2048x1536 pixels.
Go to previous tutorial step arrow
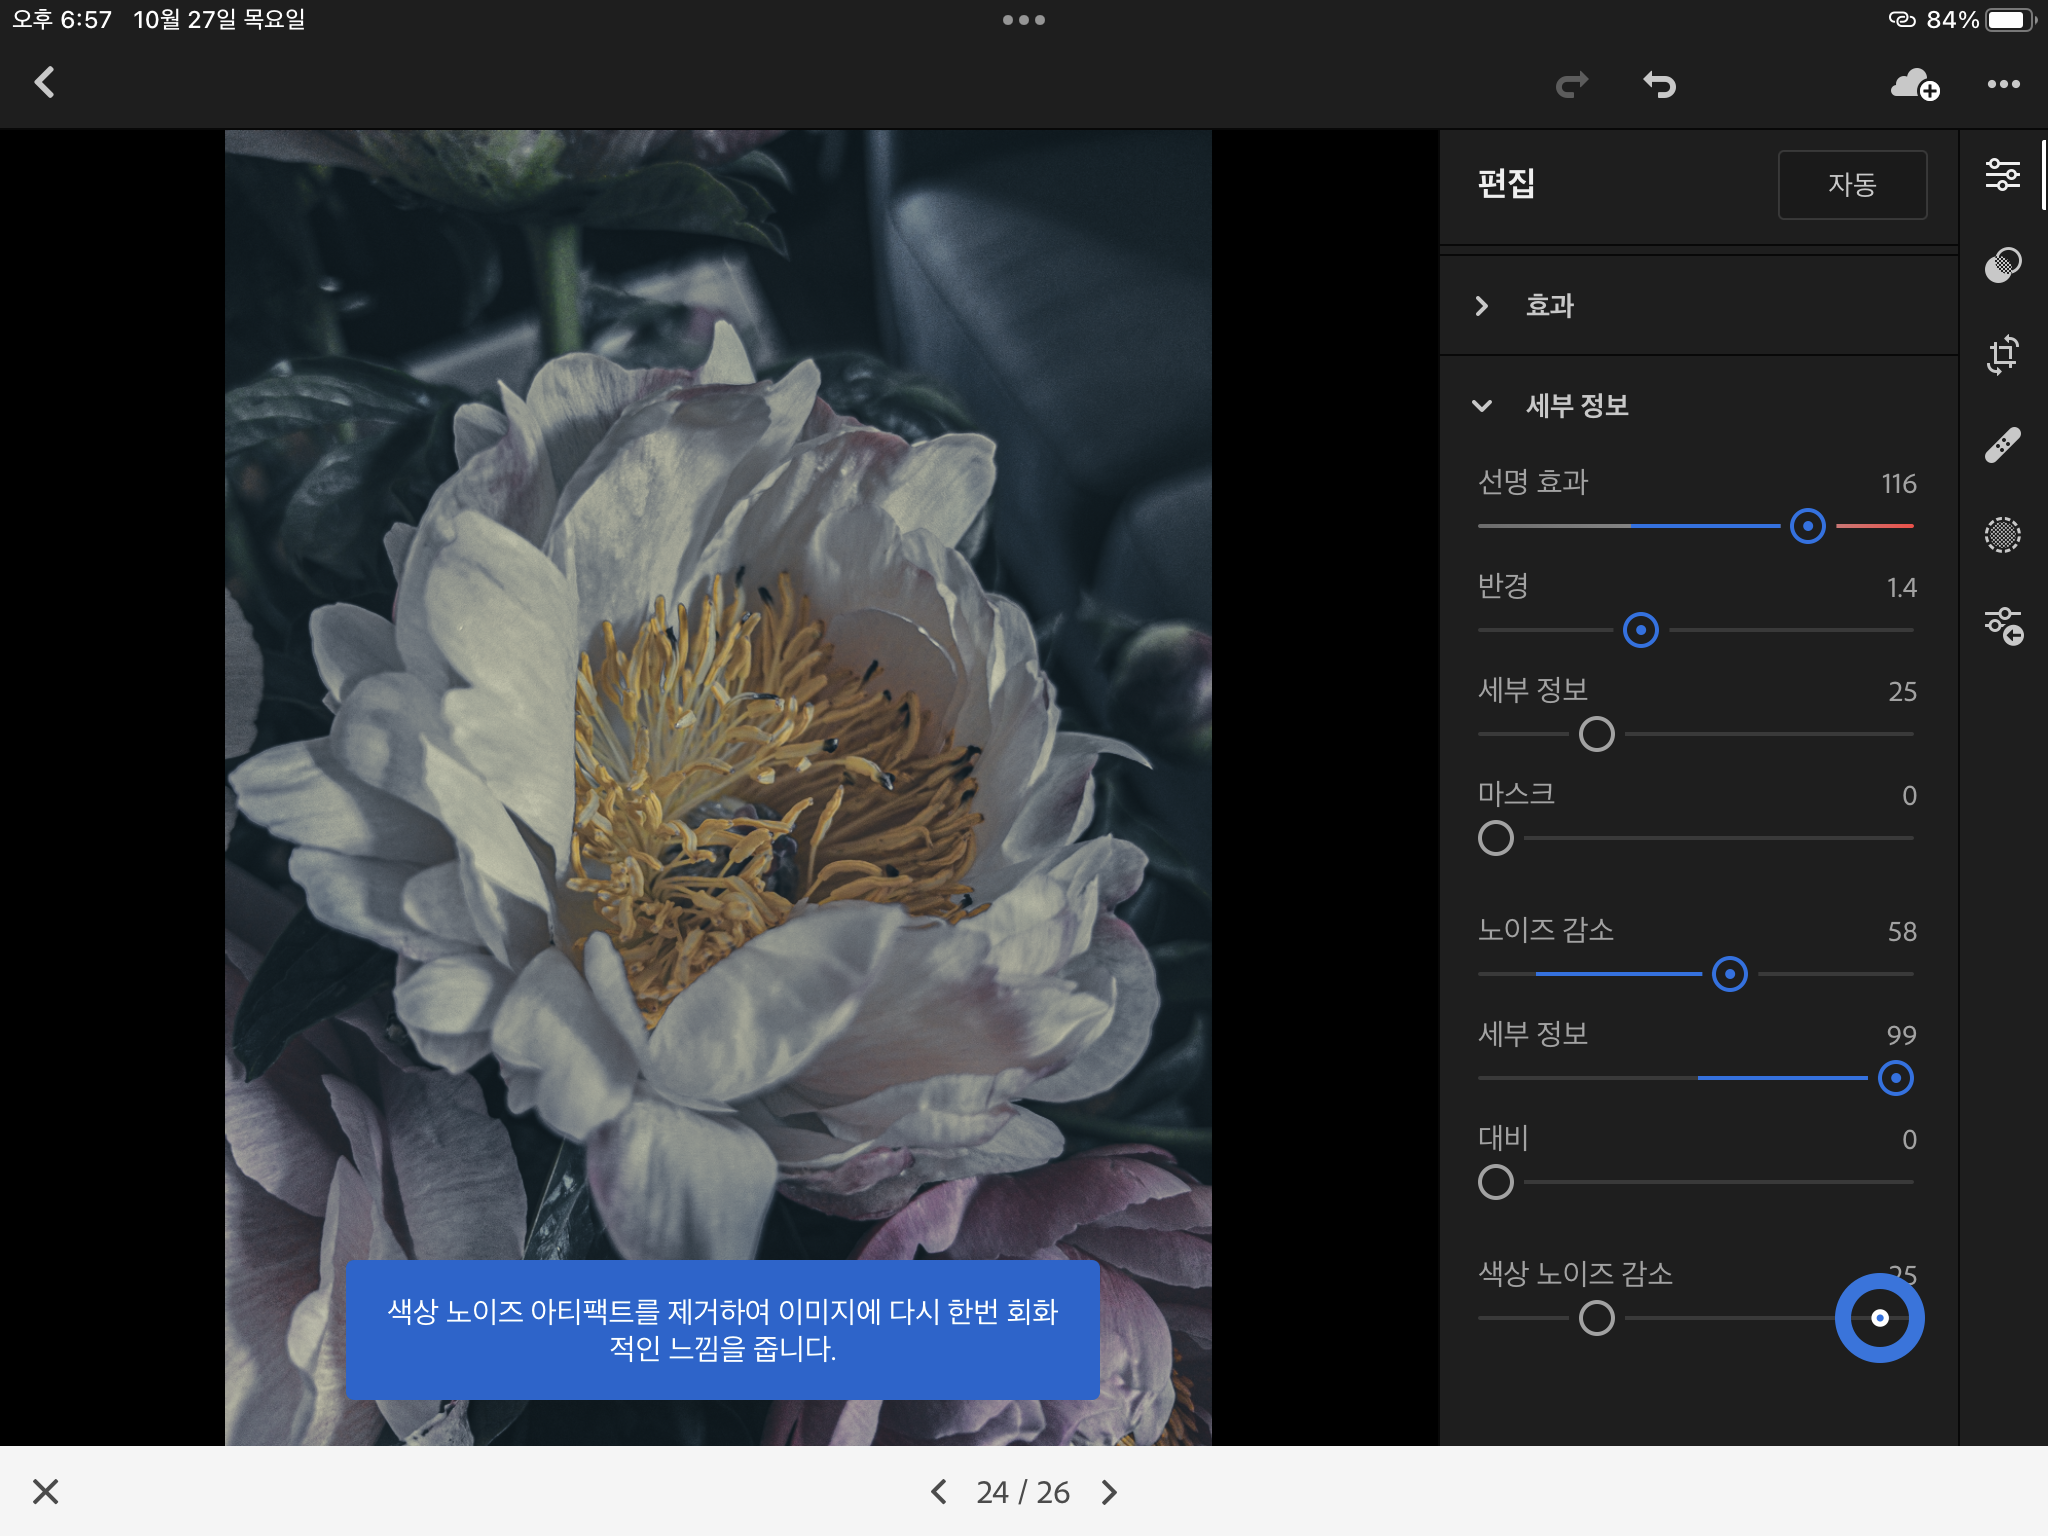(x=938, y=1492)
